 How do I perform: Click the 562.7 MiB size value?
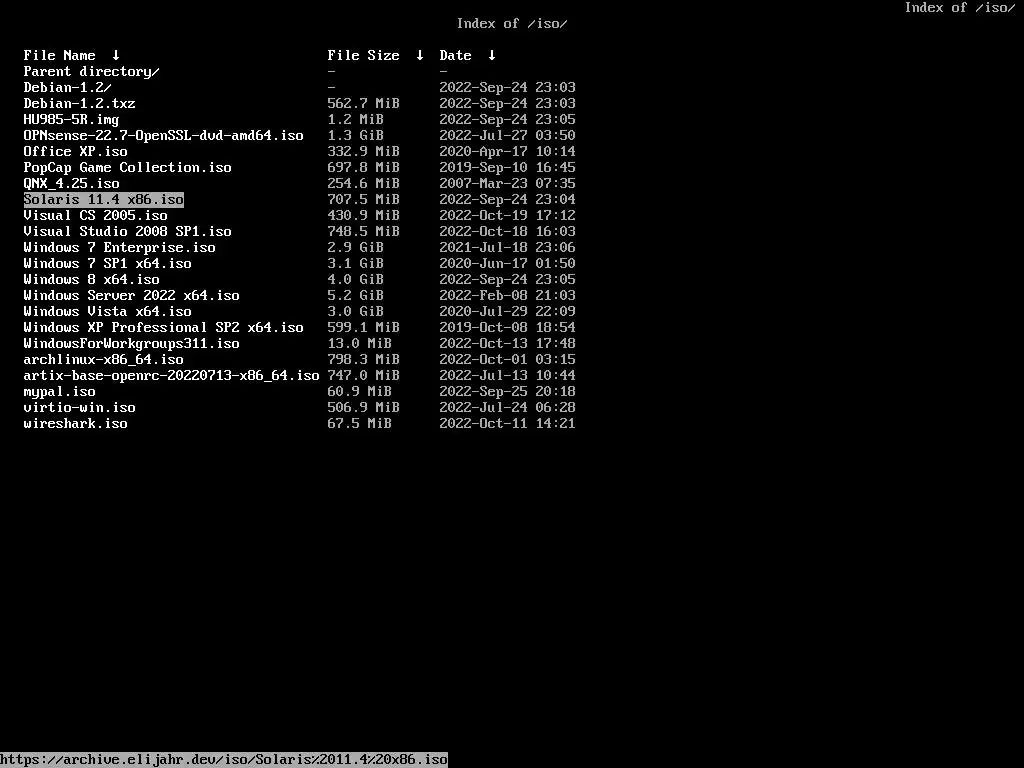pos(363,103)
